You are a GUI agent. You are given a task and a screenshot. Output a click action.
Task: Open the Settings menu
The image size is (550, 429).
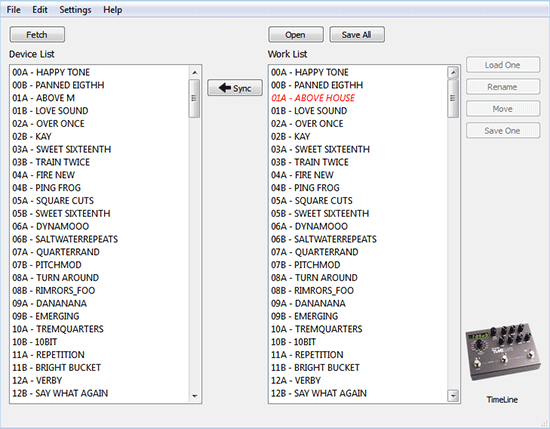point(75,9)
